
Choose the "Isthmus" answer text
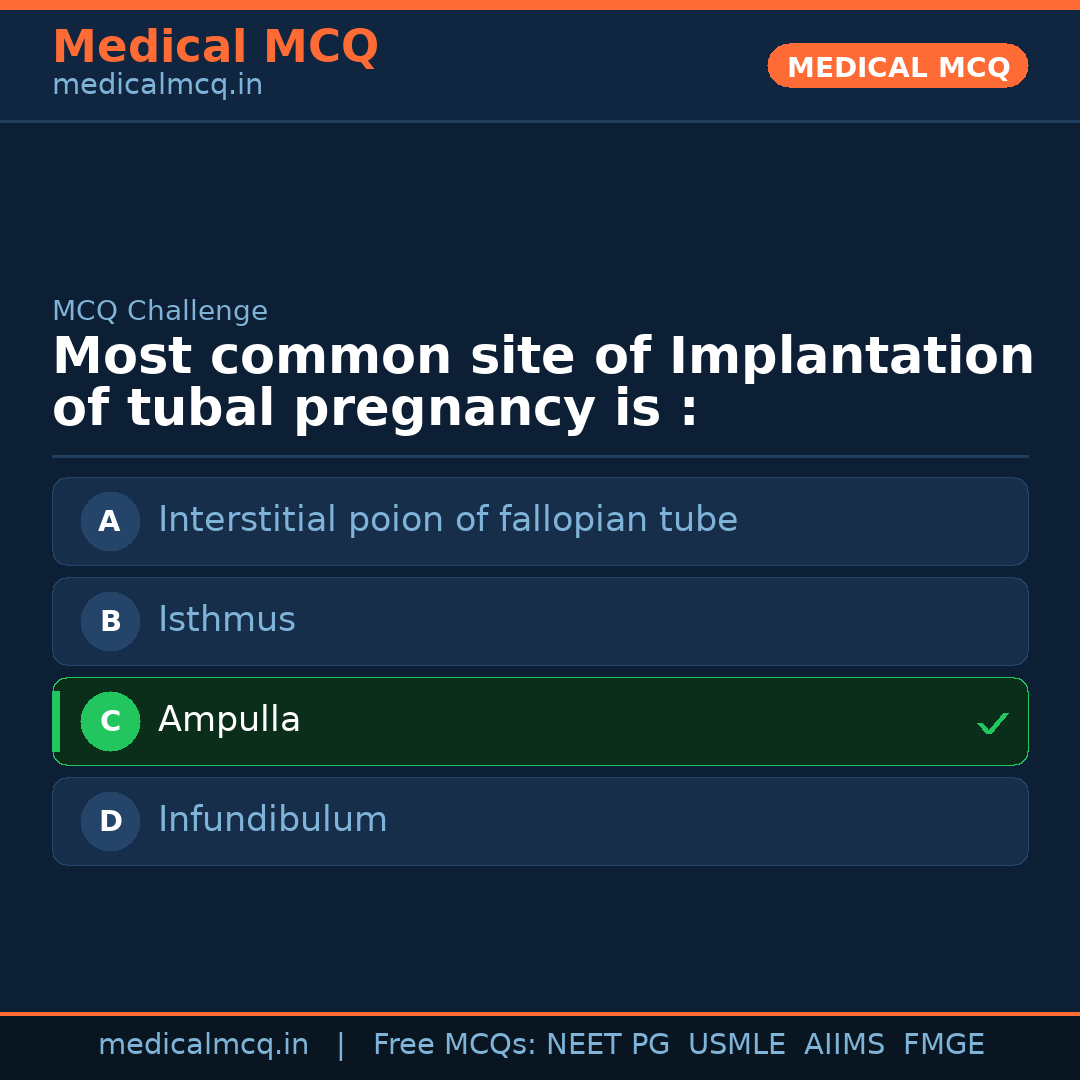point(227,620)
